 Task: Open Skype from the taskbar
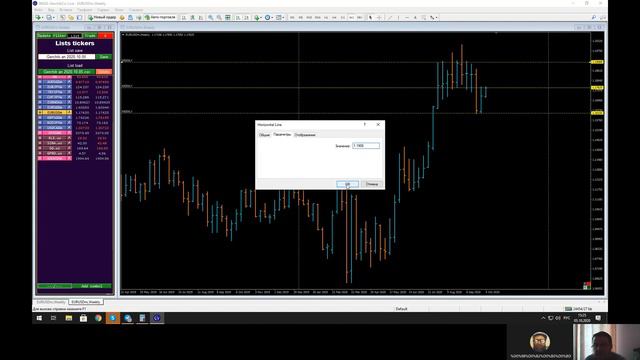point(113,318)
